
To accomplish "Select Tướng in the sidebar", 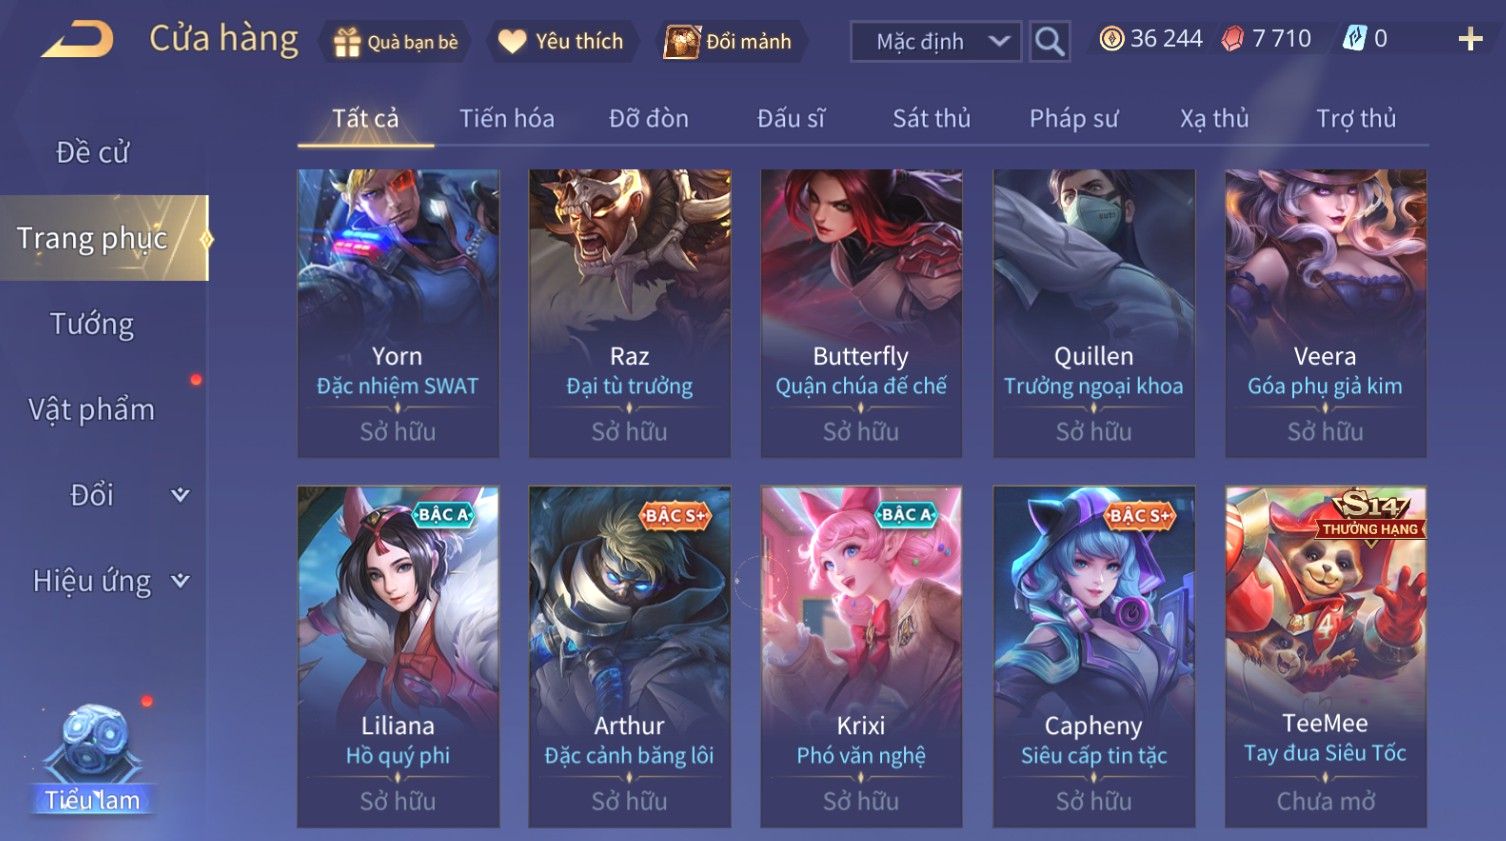I will click(x=92, y=324).
